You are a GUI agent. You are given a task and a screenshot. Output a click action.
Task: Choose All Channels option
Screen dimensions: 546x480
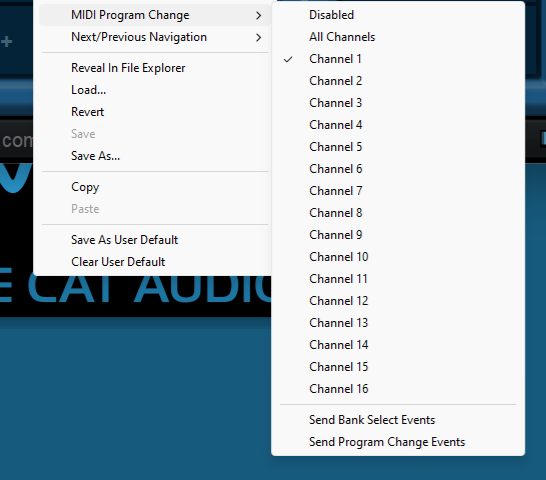(398, 37)
